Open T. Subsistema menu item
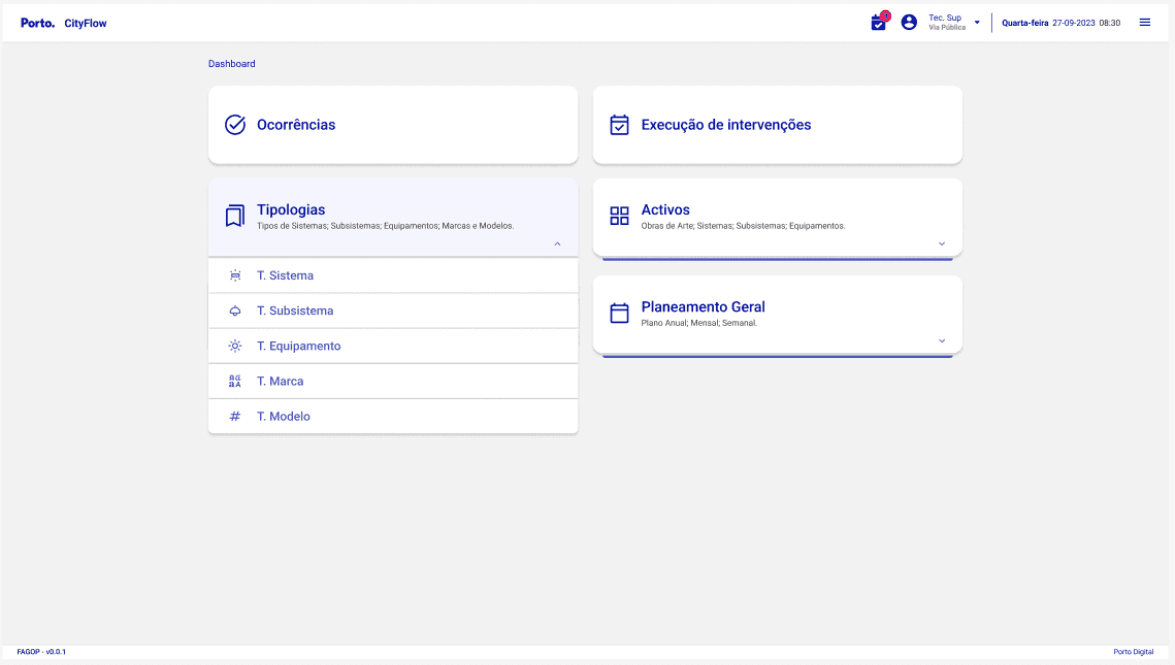The image size is (1175, 665). pos(393,311)
